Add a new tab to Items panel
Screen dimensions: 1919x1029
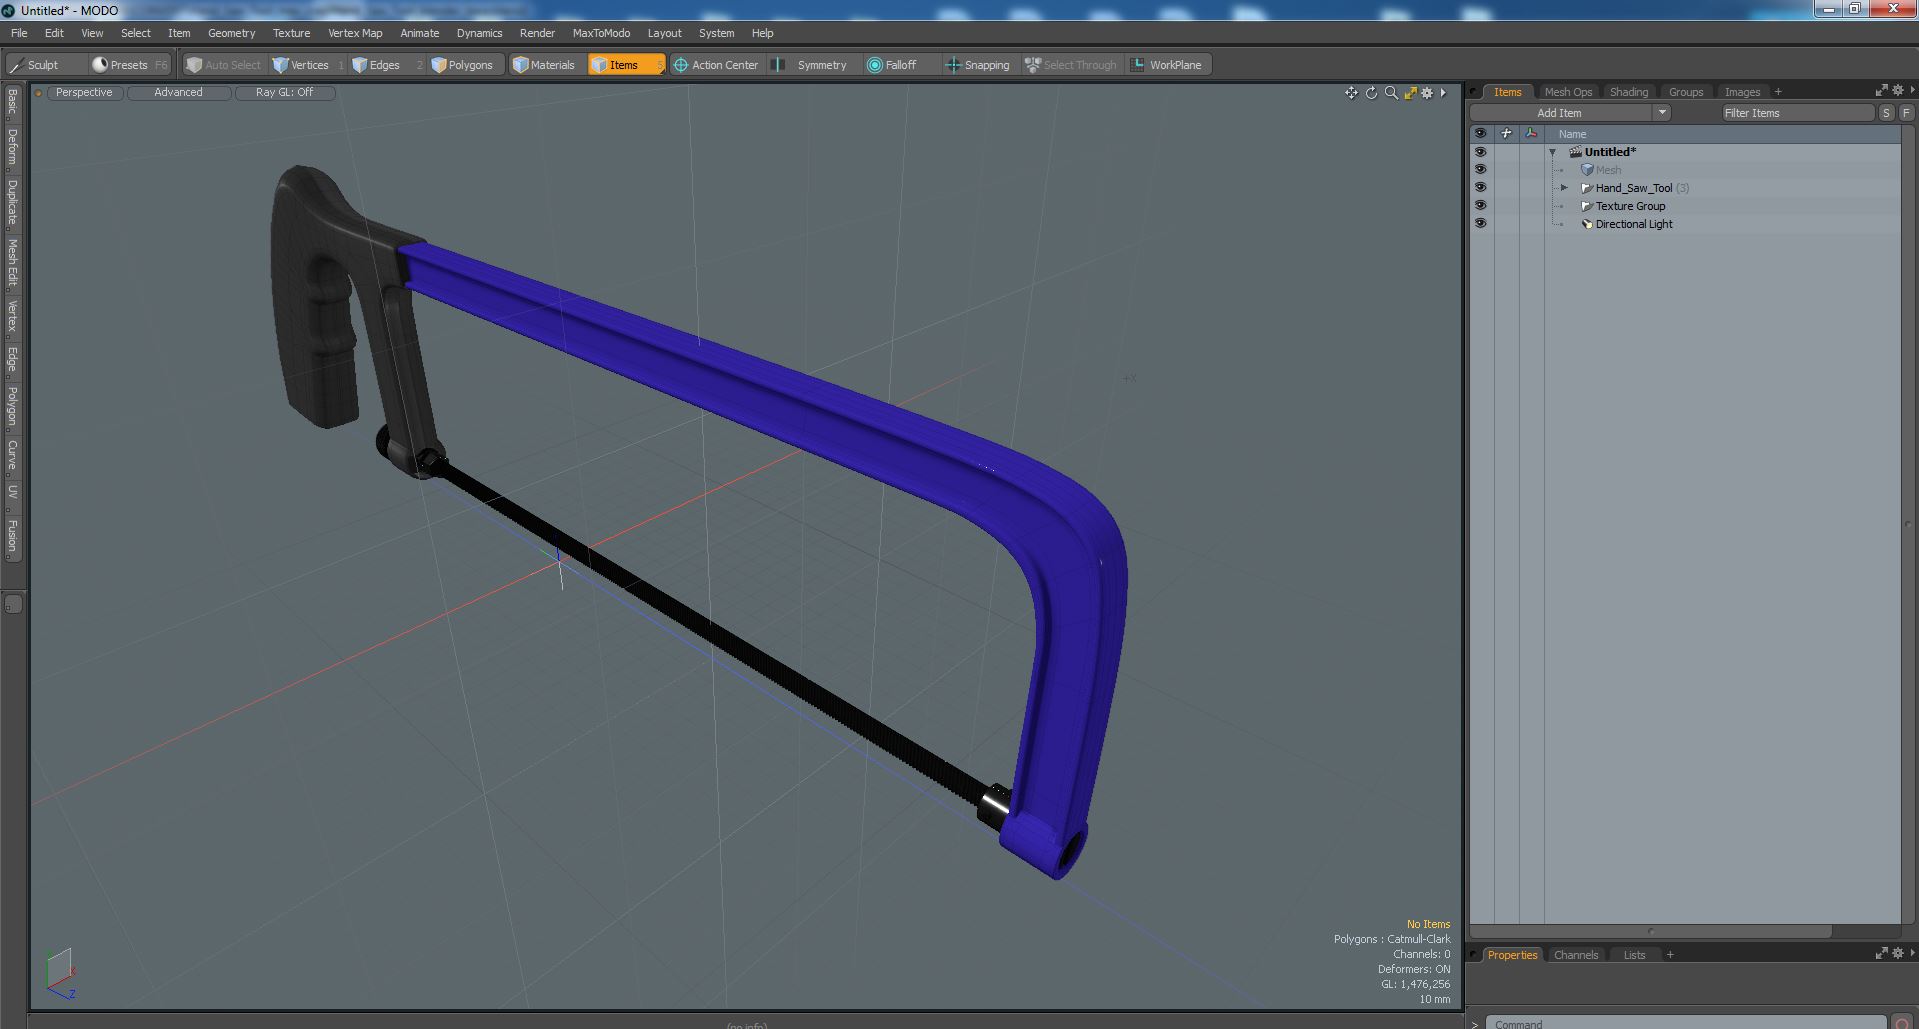[x=1778, y=92]
